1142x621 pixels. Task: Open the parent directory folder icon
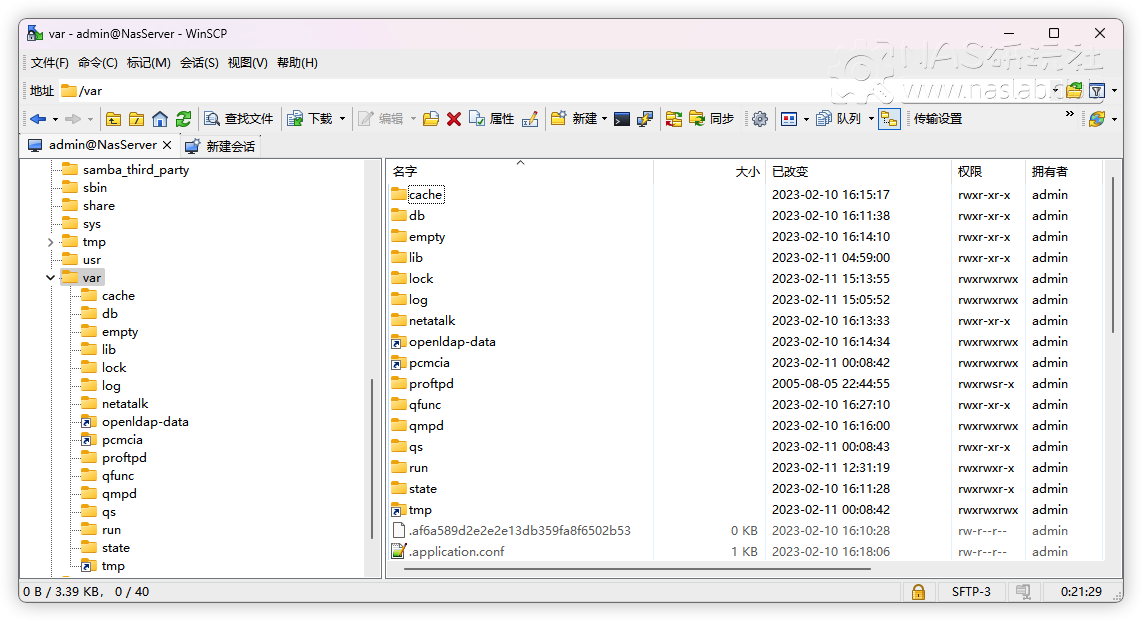tap(114, 119)
